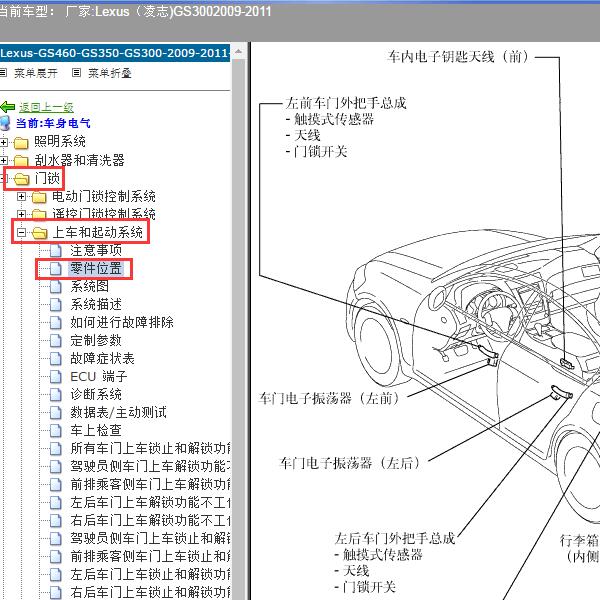600x600 pixels.
Task: Open the 诊断系统 document
Action: click(96, 394)
